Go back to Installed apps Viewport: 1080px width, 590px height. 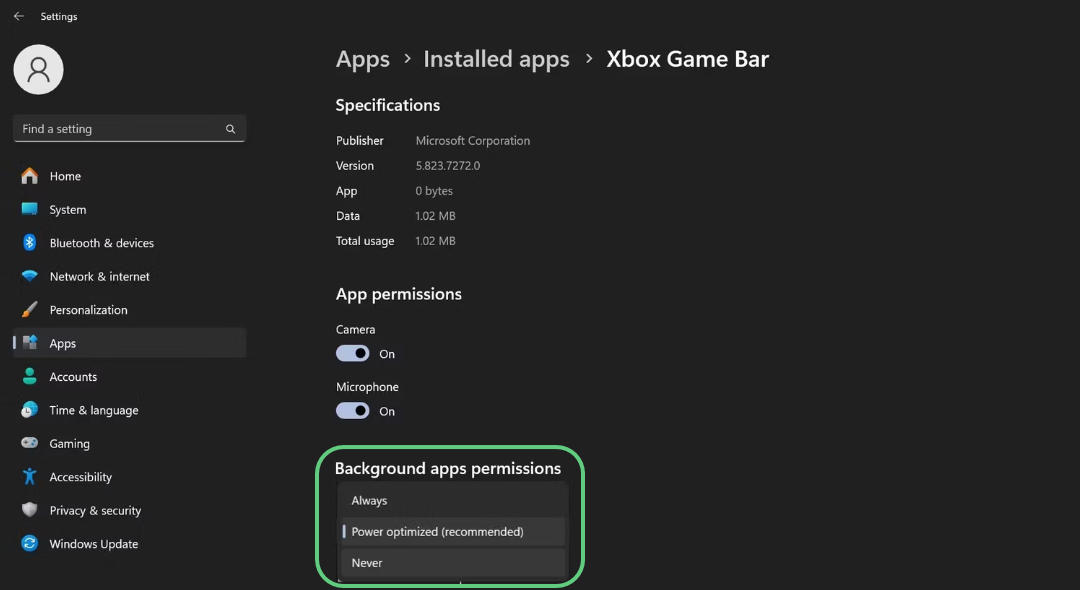click(496, 59)
